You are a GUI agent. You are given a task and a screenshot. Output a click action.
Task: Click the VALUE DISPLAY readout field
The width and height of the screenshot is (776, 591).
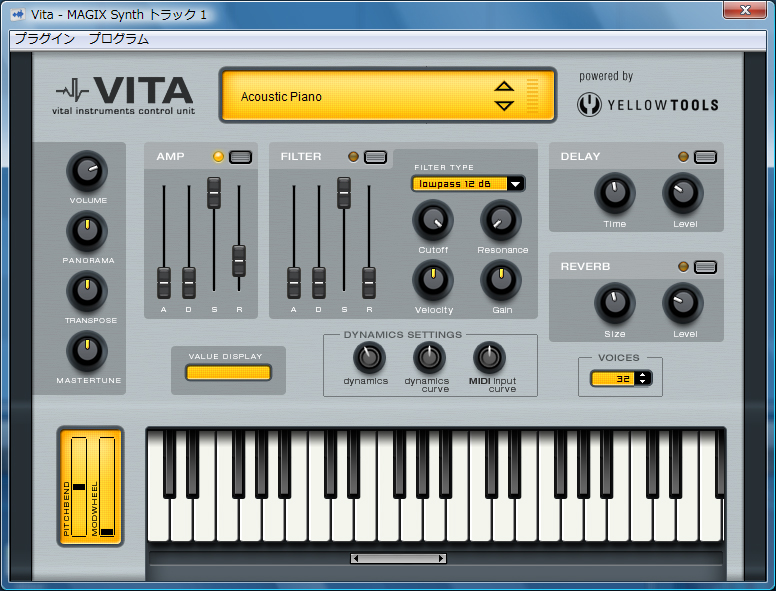(x=228, y=373)
